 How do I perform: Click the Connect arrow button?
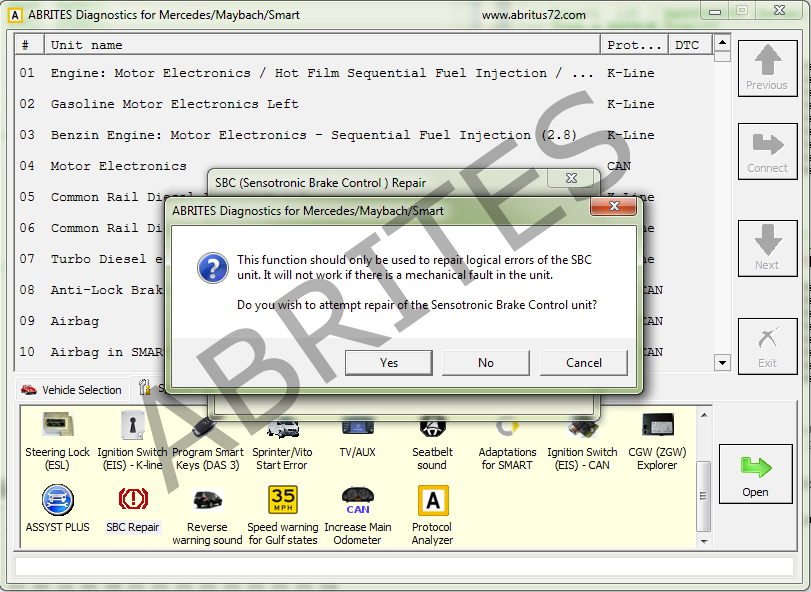tap(767, 151)
